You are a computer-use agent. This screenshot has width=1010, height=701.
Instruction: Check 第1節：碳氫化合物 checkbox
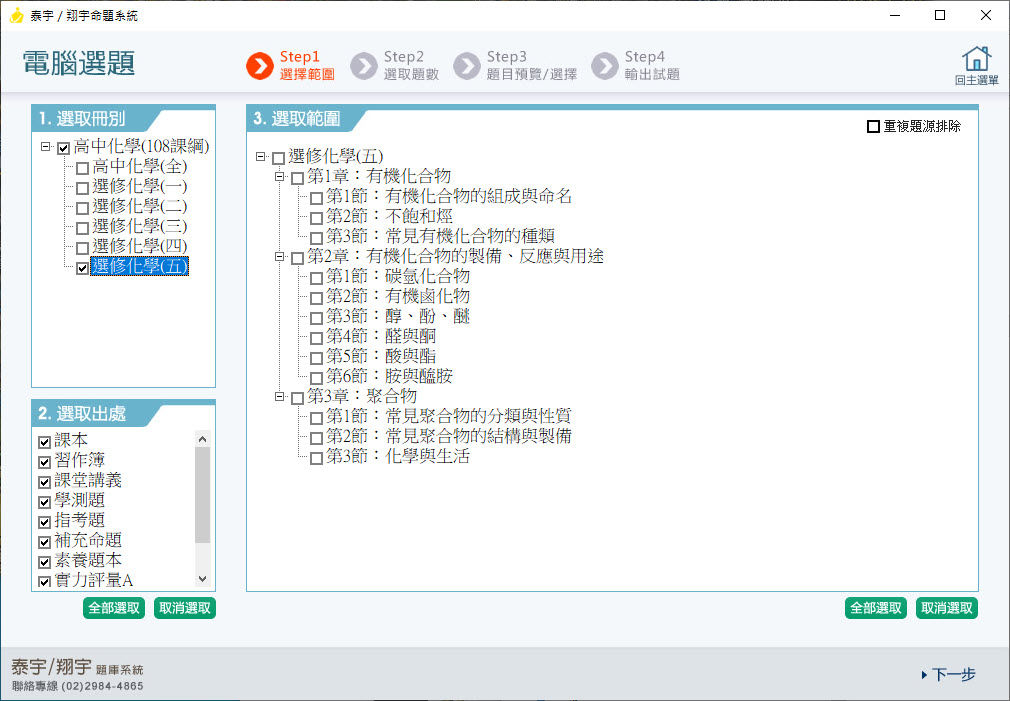pos(316,278)
